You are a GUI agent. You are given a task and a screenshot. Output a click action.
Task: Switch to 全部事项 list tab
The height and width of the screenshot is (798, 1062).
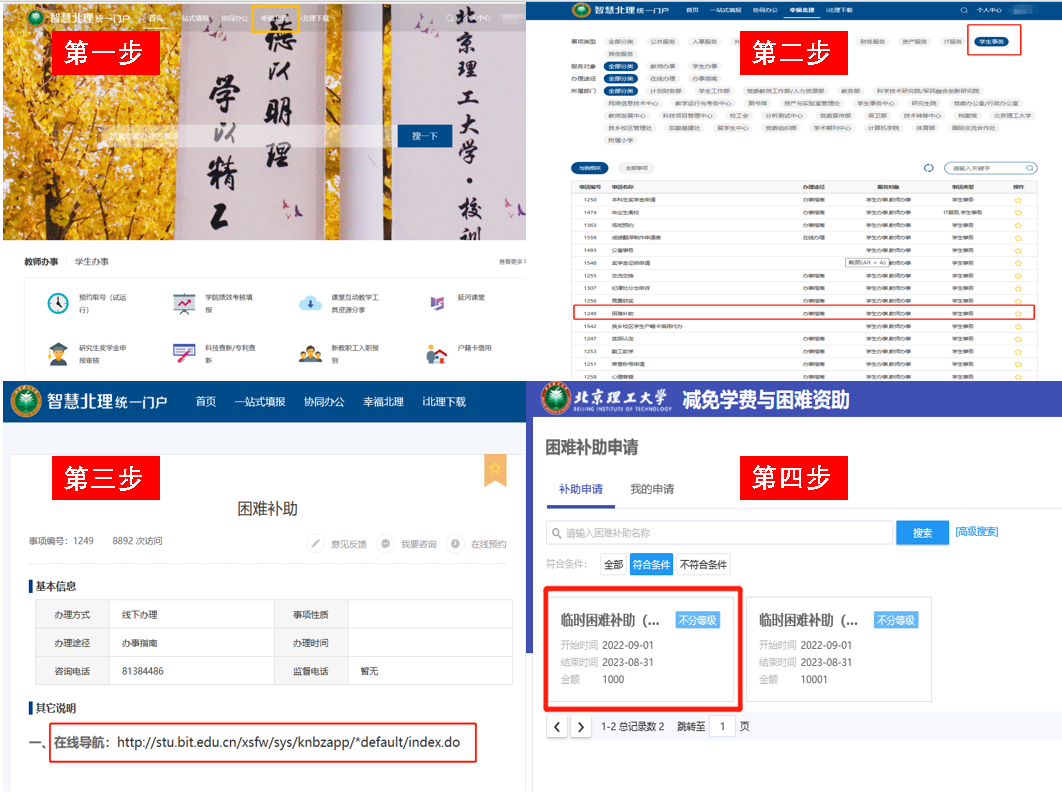[636, 168]
